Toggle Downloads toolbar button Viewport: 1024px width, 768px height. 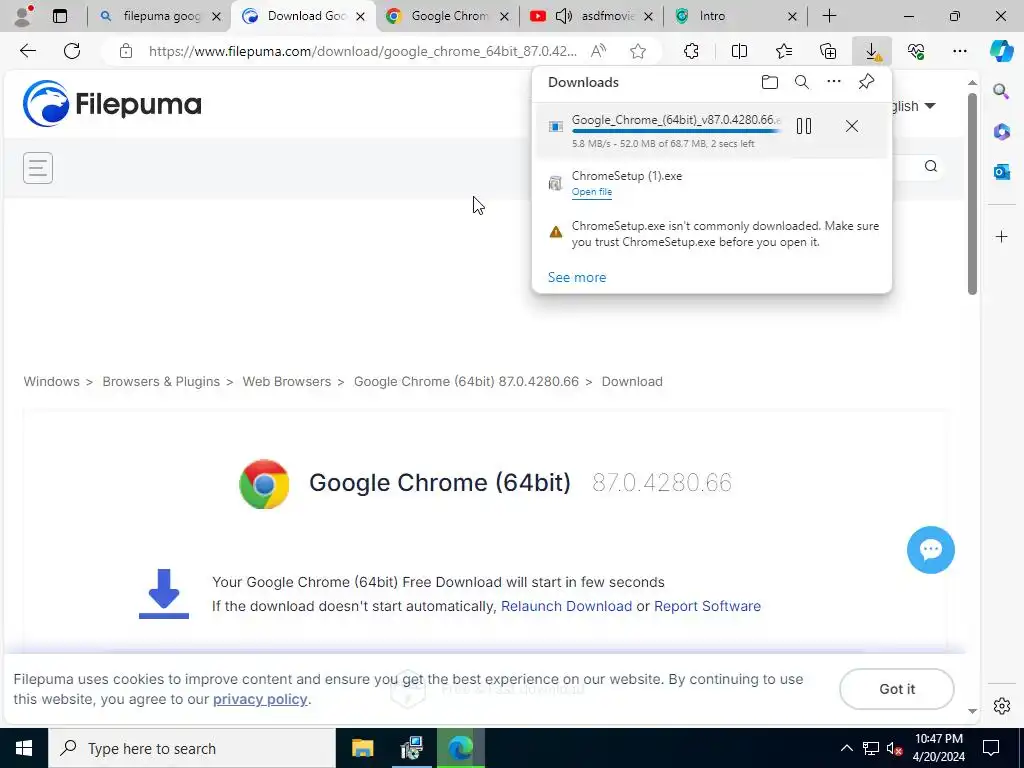coord(872,51)
